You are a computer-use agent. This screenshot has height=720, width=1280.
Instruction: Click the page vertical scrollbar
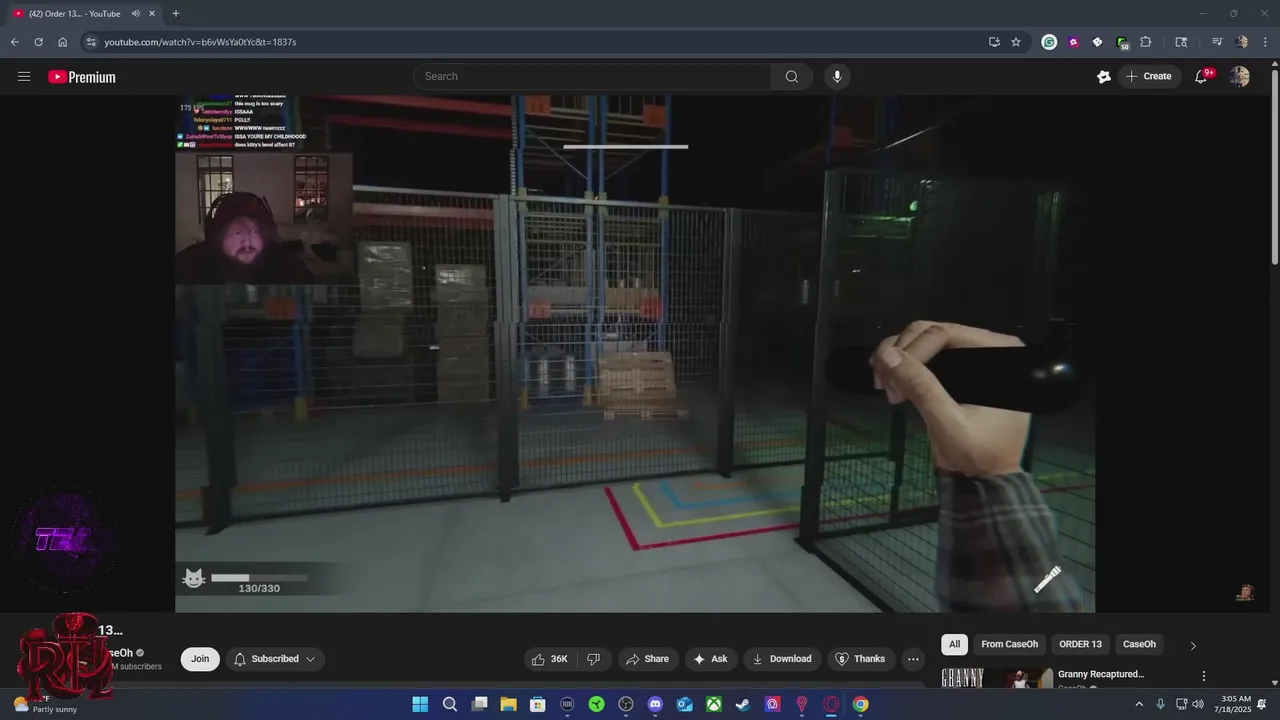click(1274, 167)
